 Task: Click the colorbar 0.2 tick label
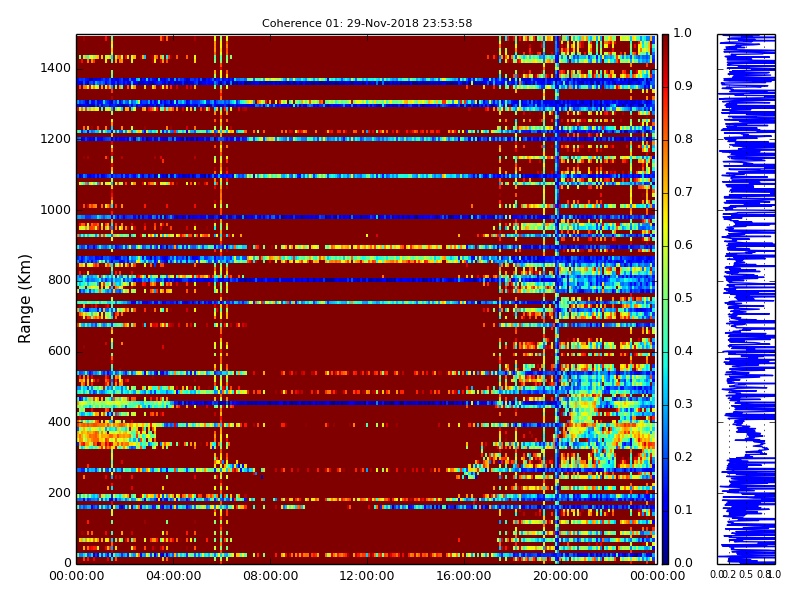[x=683, y=457]
